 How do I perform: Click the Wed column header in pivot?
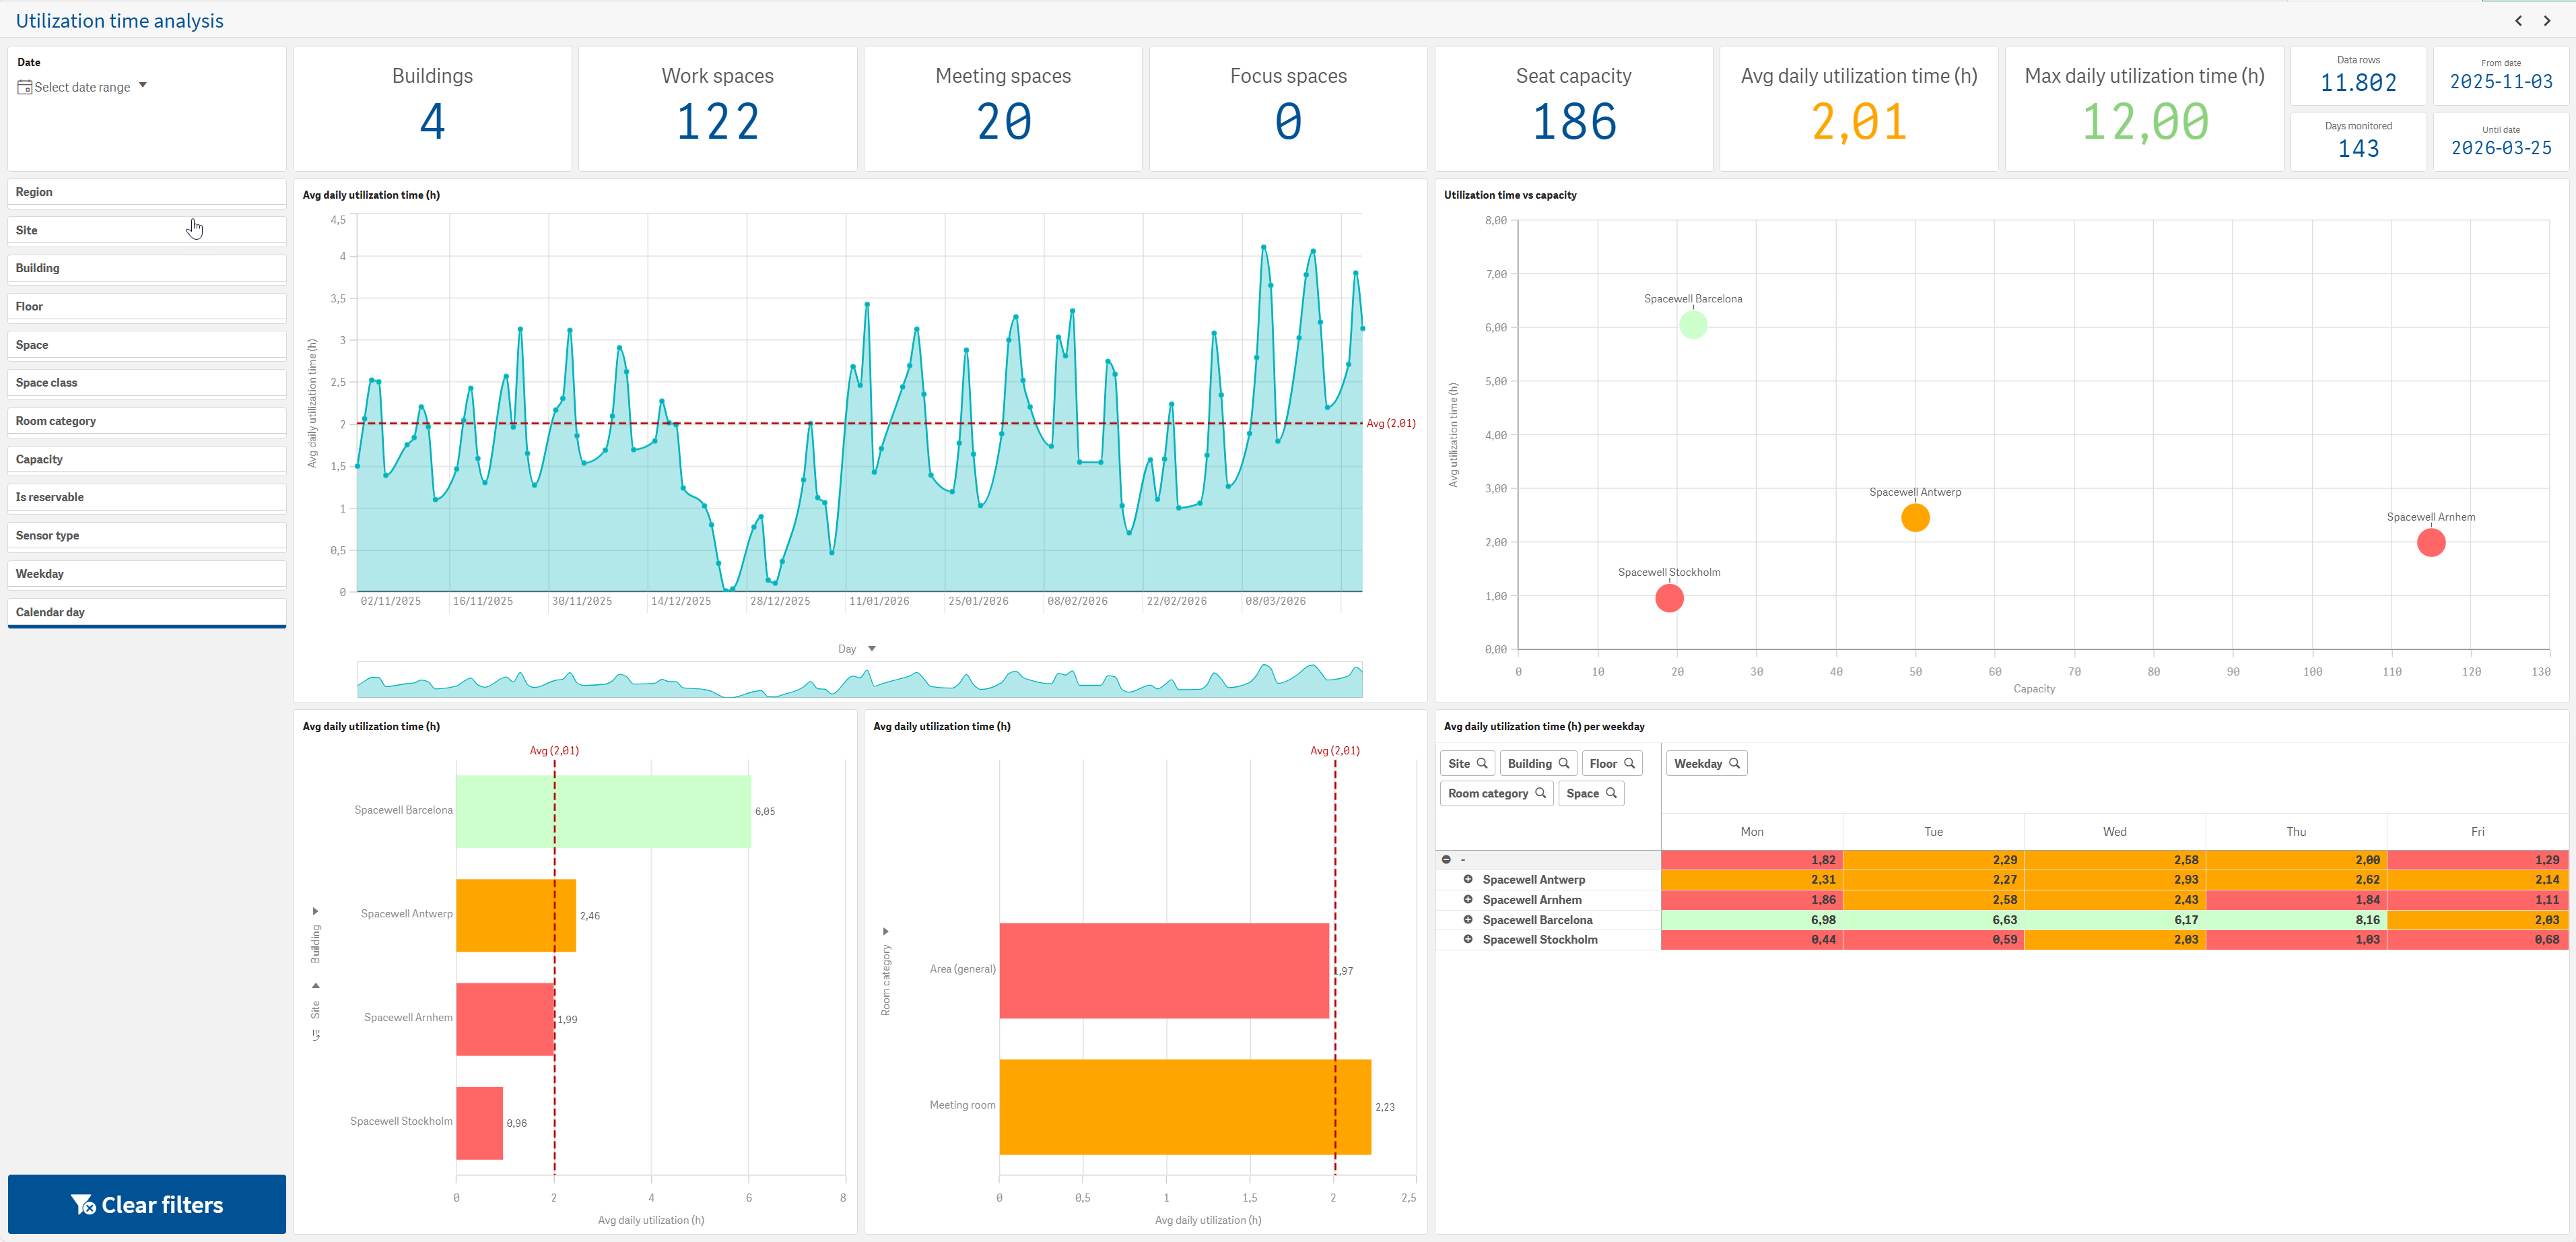coord(2115,831)
